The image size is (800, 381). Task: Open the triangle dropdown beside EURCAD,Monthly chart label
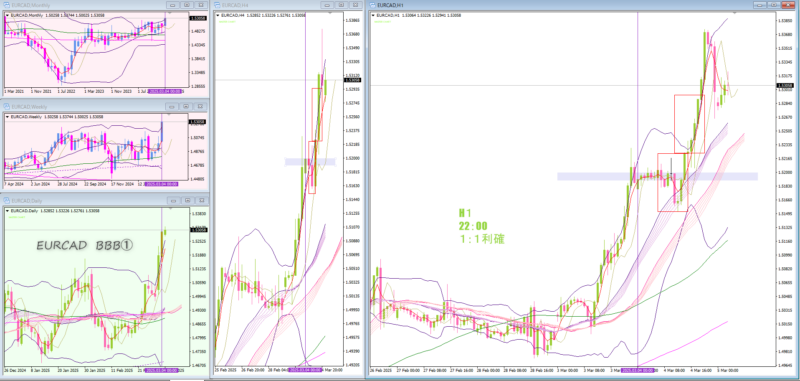[x=7, y=15]
